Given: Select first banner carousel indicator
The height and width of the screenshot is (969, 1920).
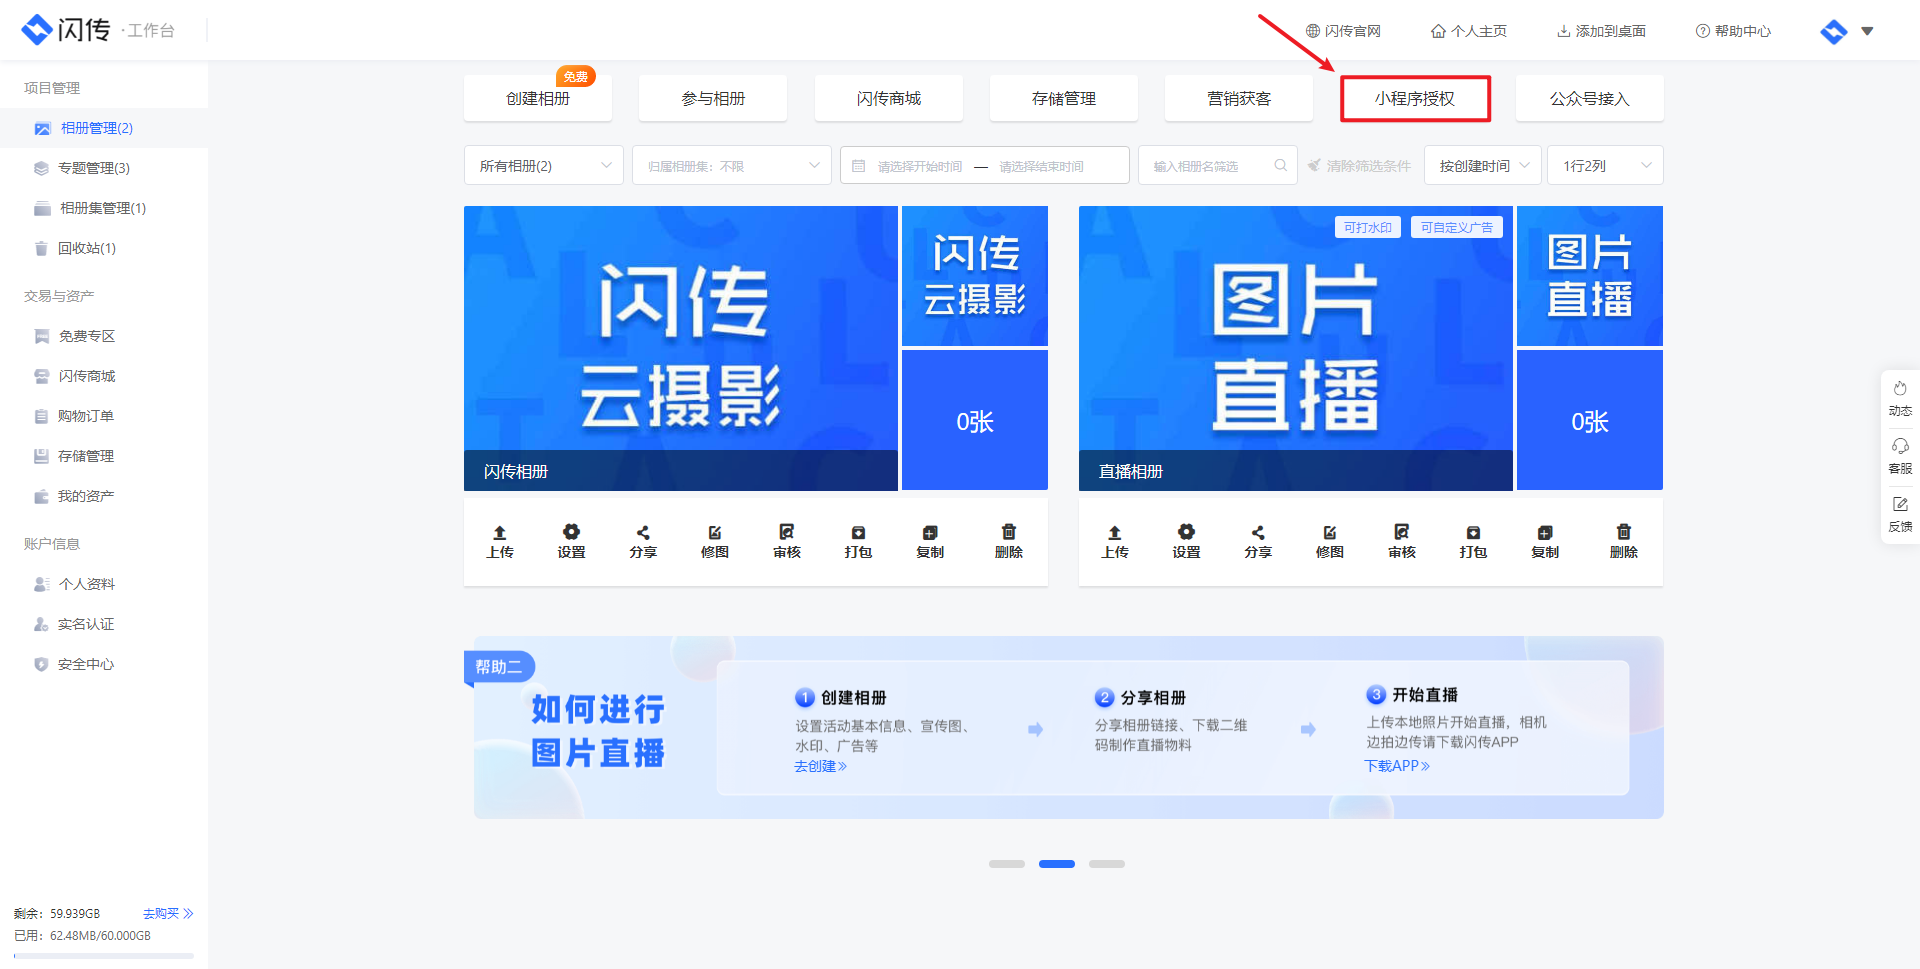Looking at the screenshot, I should point(1007,864).
